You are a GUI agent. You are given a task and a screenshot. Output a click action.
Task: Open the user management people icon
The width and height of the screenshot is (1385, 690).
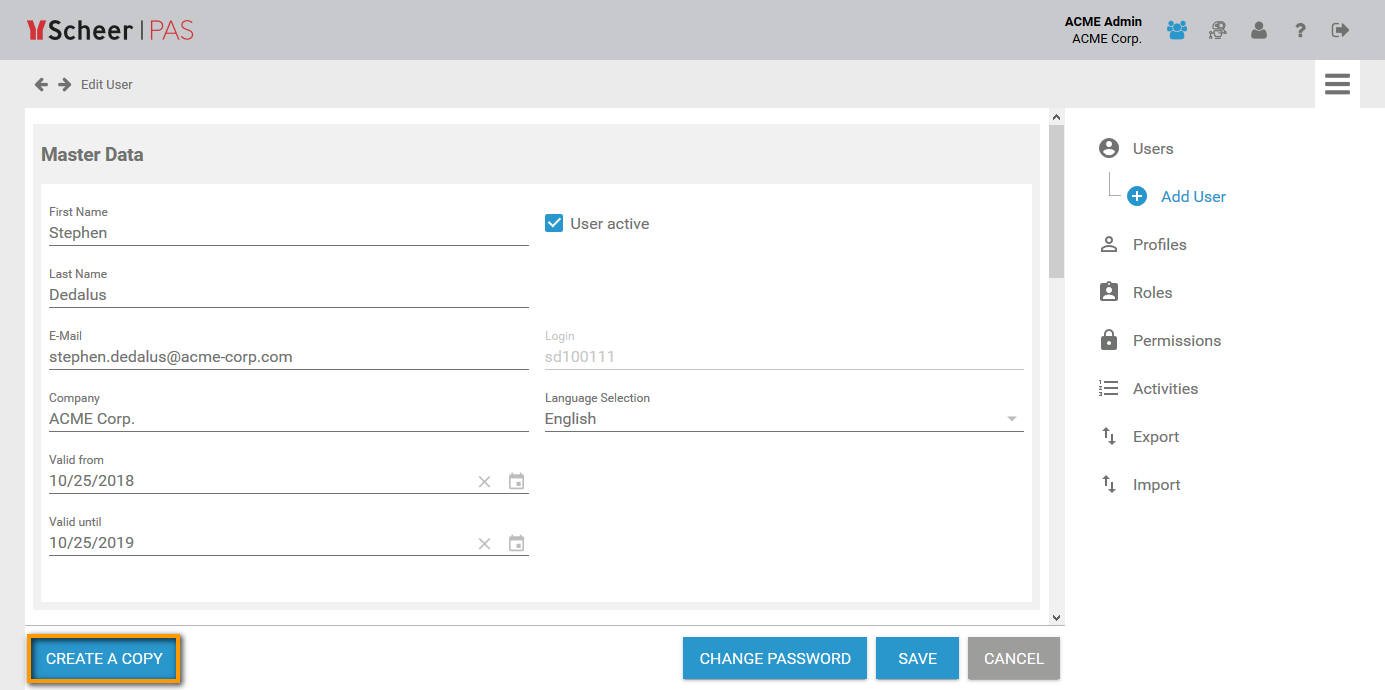click(1177, 31)
